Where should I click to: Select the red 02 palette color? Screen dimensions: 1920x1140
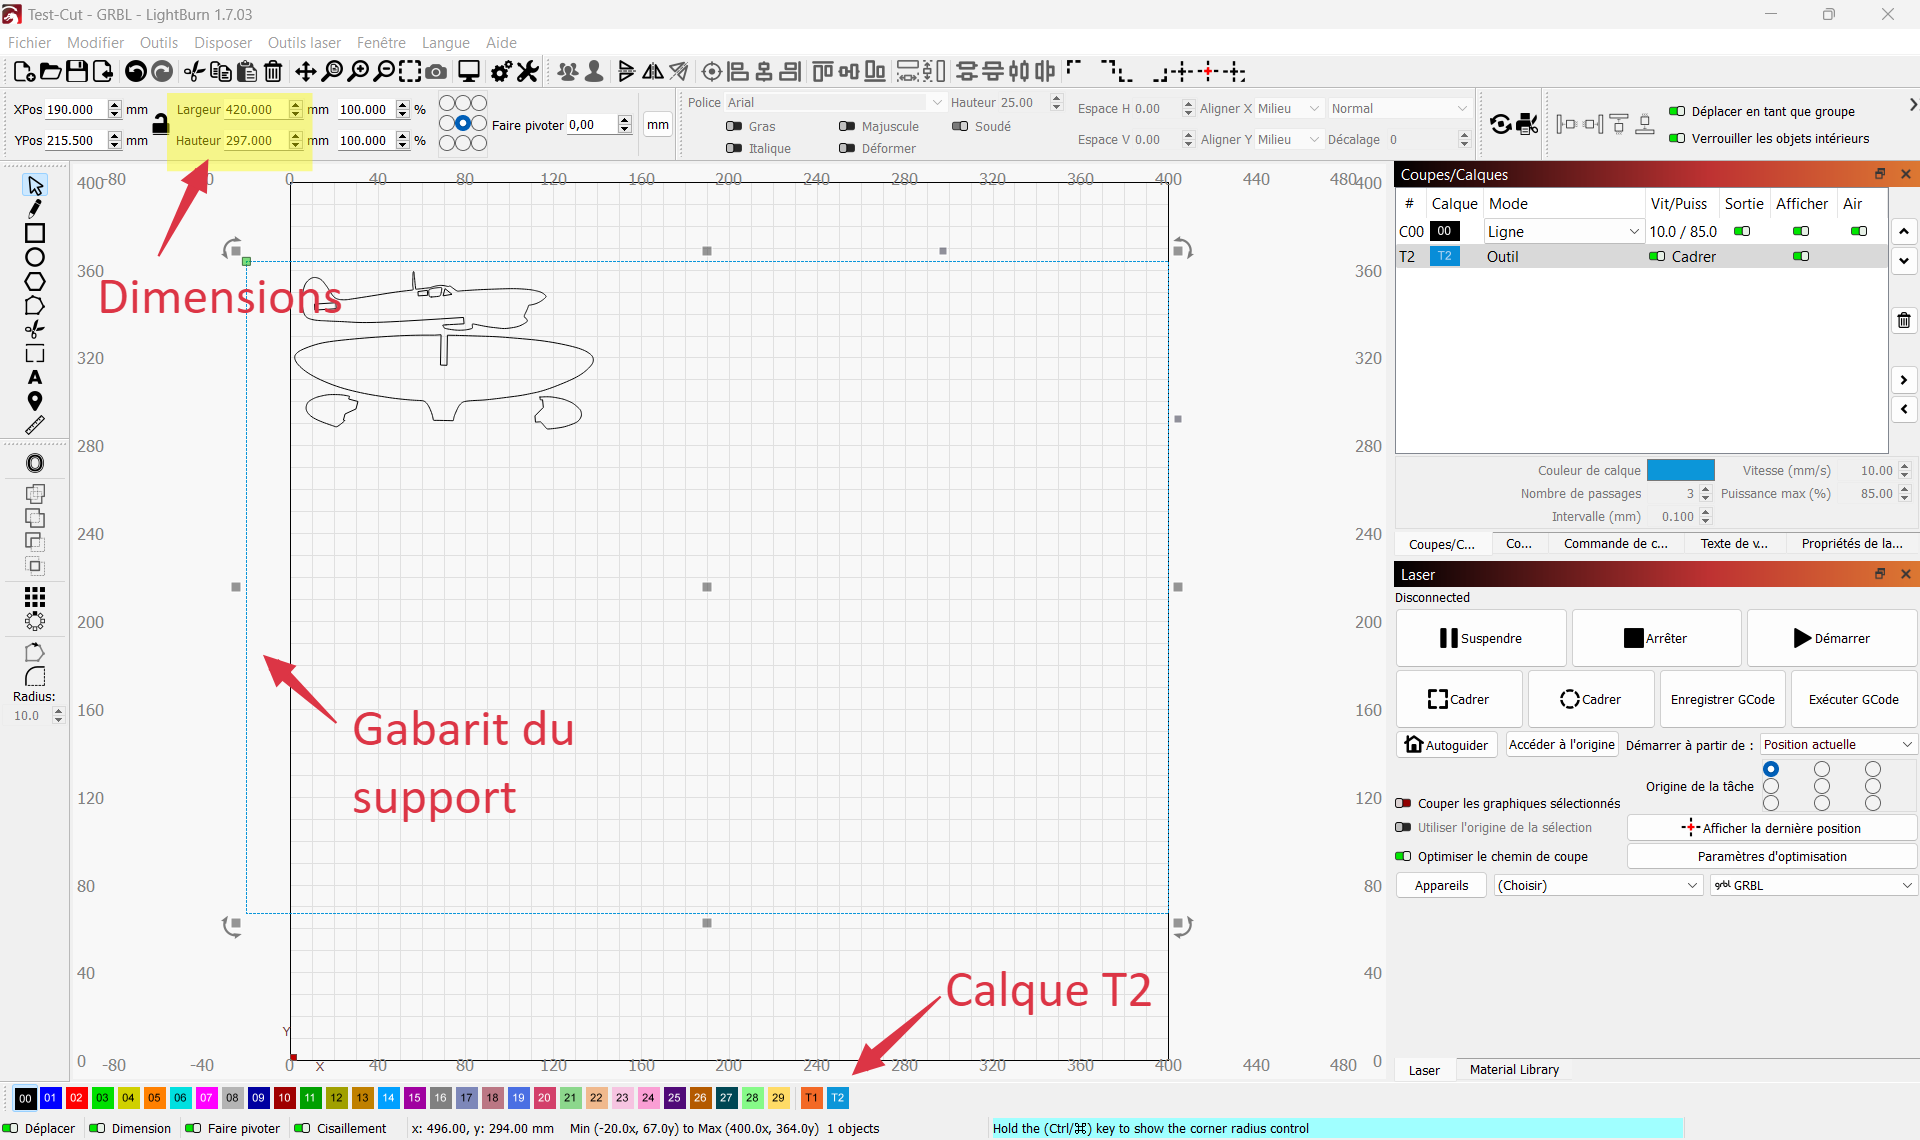click(76, 1097)
